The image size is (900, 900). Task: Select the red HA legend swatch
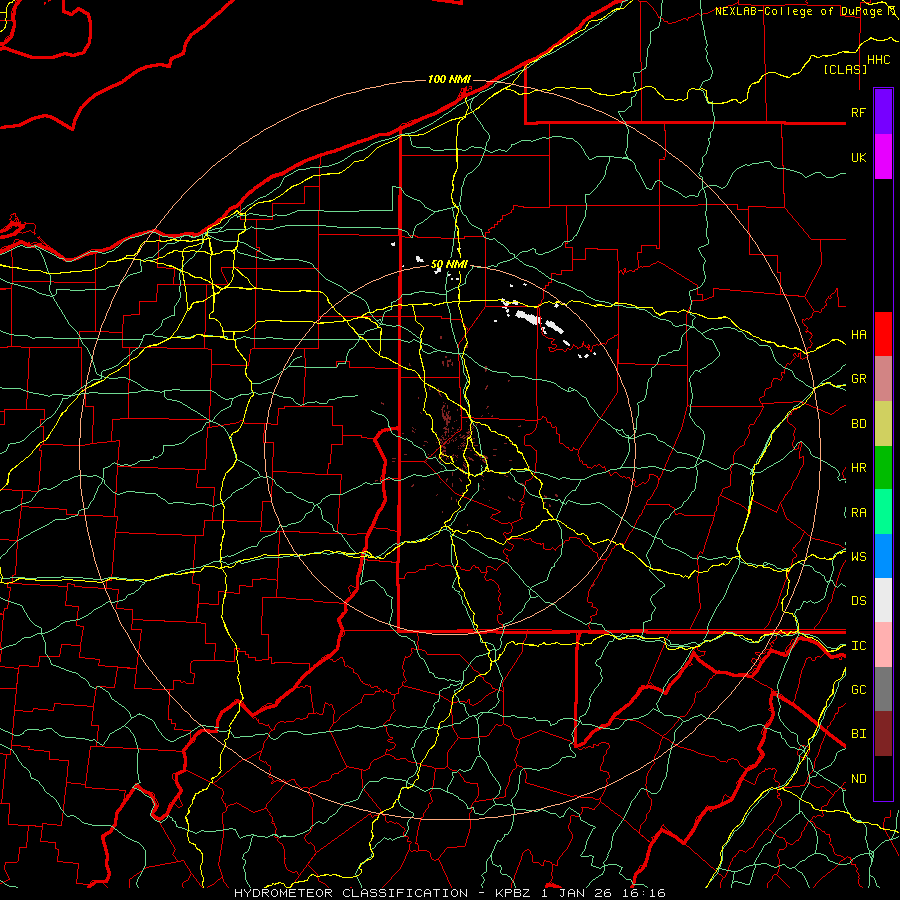click(883, 334)
